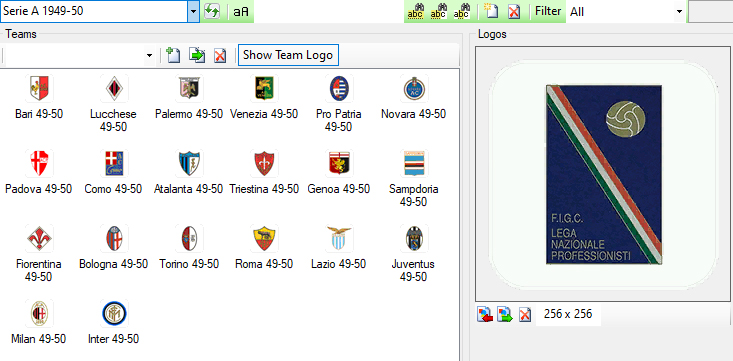Select the Palermo 49-50 team logo
733x361 pixels.
coord(189,88)
